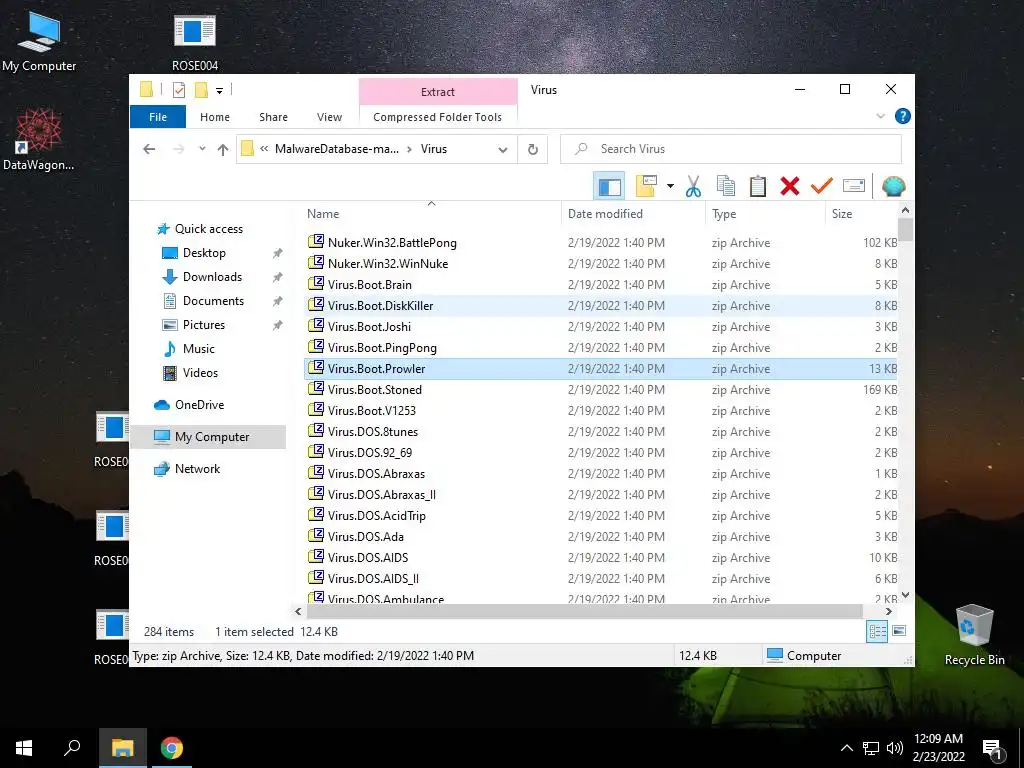1024x768 pixels.
Task: Switch to the Home ribbon tab
Action: click(x=215, y=117)
